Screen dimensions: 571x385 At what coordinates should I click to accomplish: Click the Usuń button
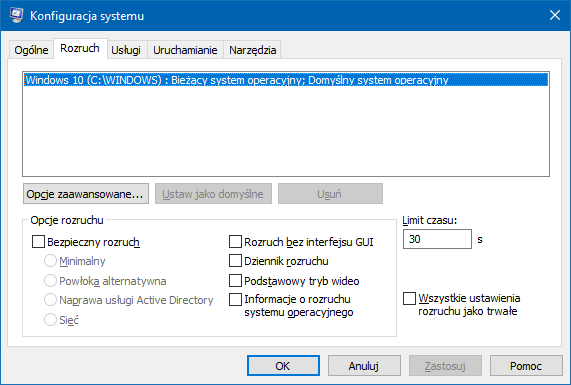[x=330, y=194]
